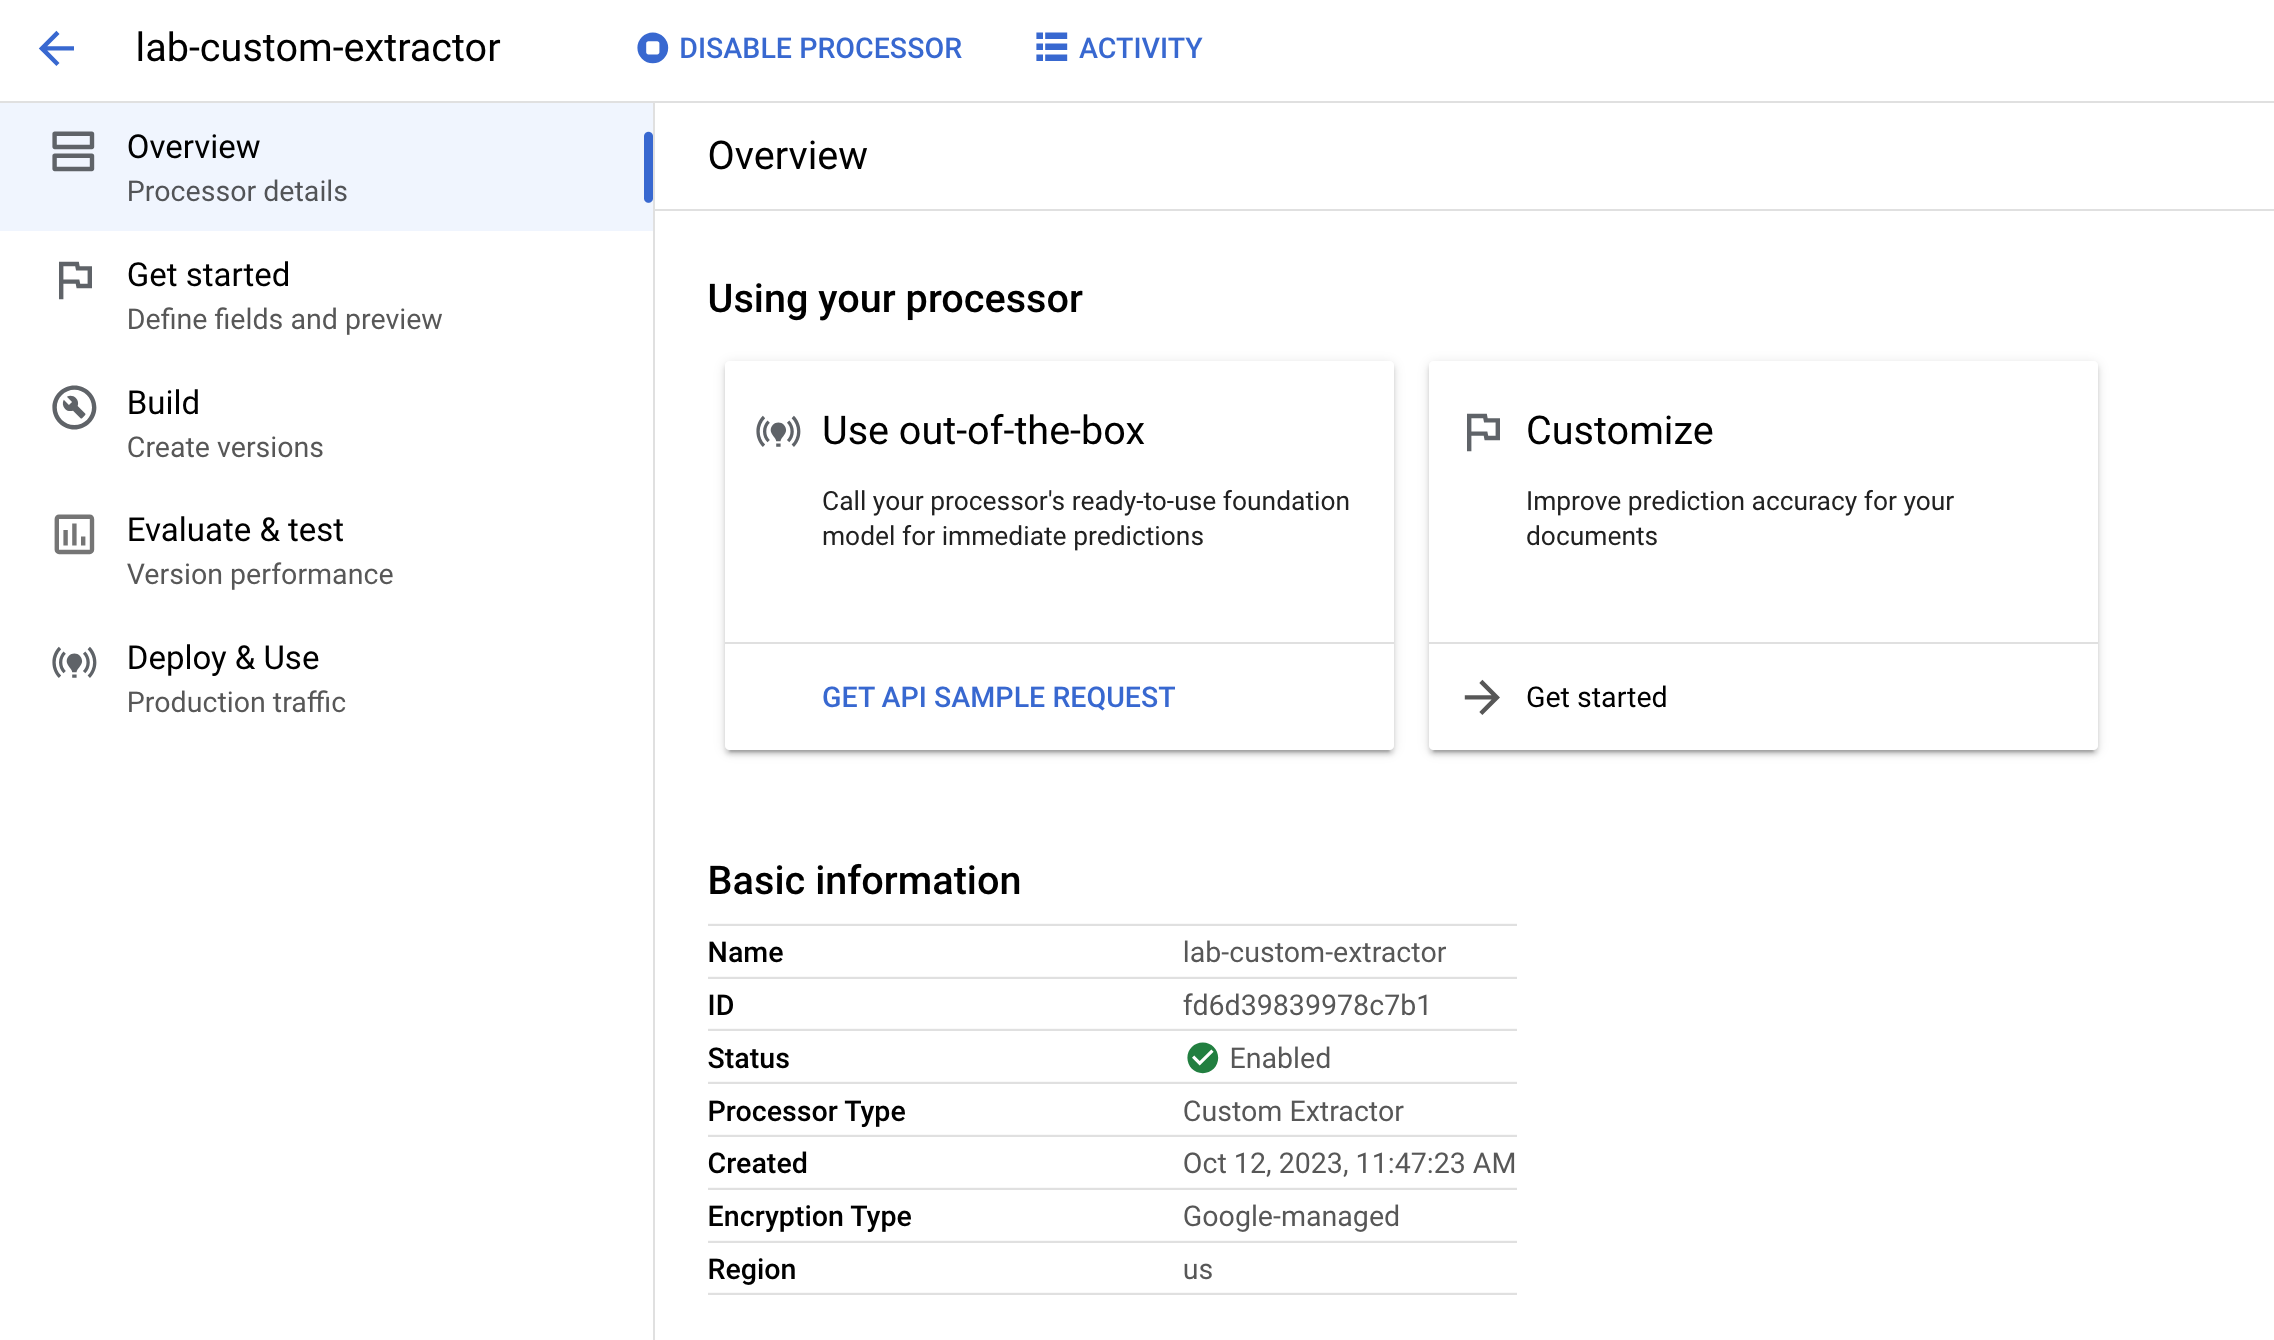Navigate back using the back arrow
2274x1340 pixels.
pyautogui.click(x=57, y=47)
